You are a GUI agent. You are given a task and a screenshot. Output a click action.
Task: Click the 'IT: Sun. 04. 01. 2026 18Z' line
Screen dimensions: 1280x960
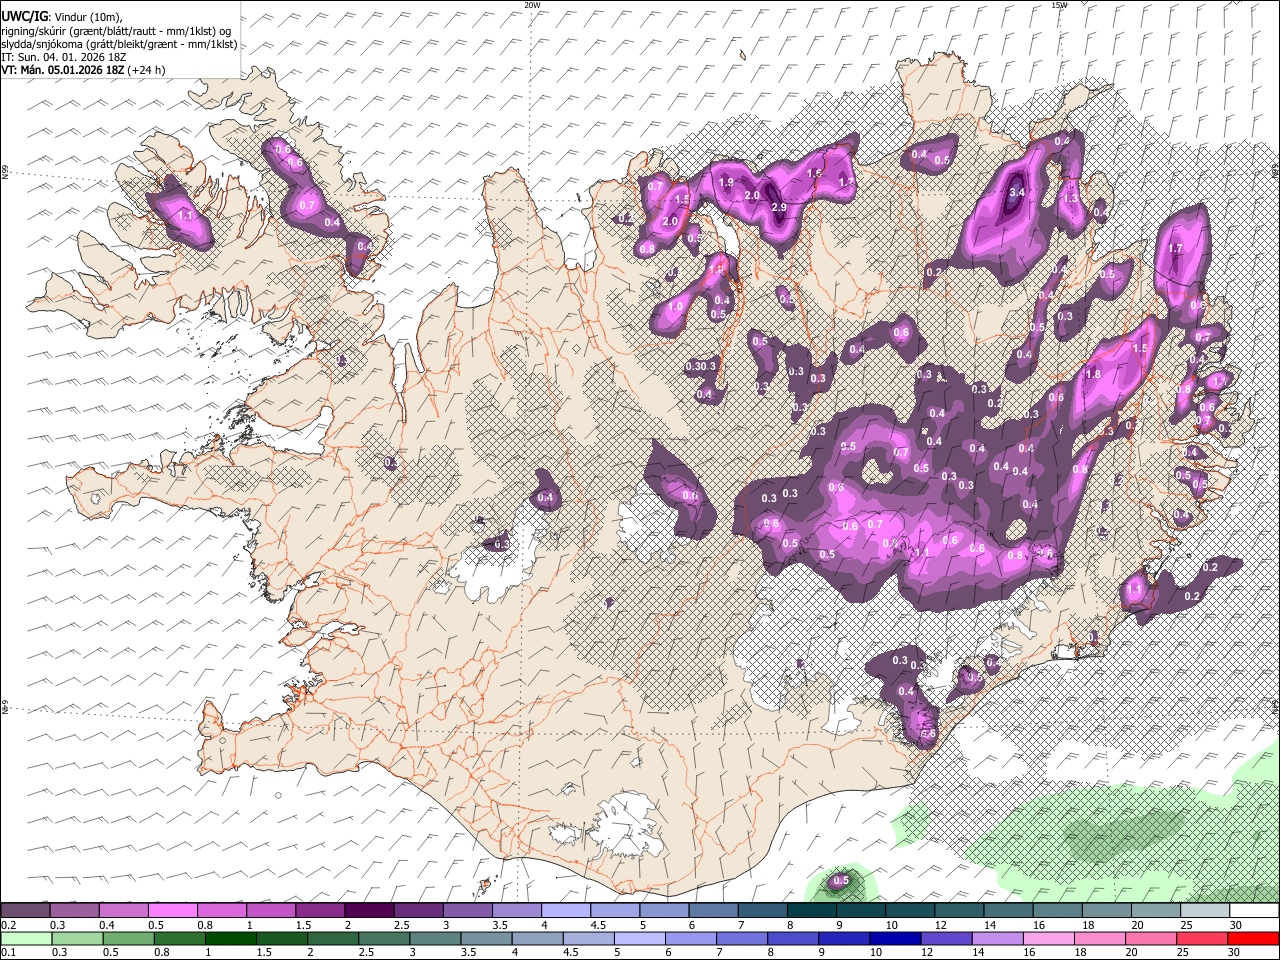(x=63, y=57)
